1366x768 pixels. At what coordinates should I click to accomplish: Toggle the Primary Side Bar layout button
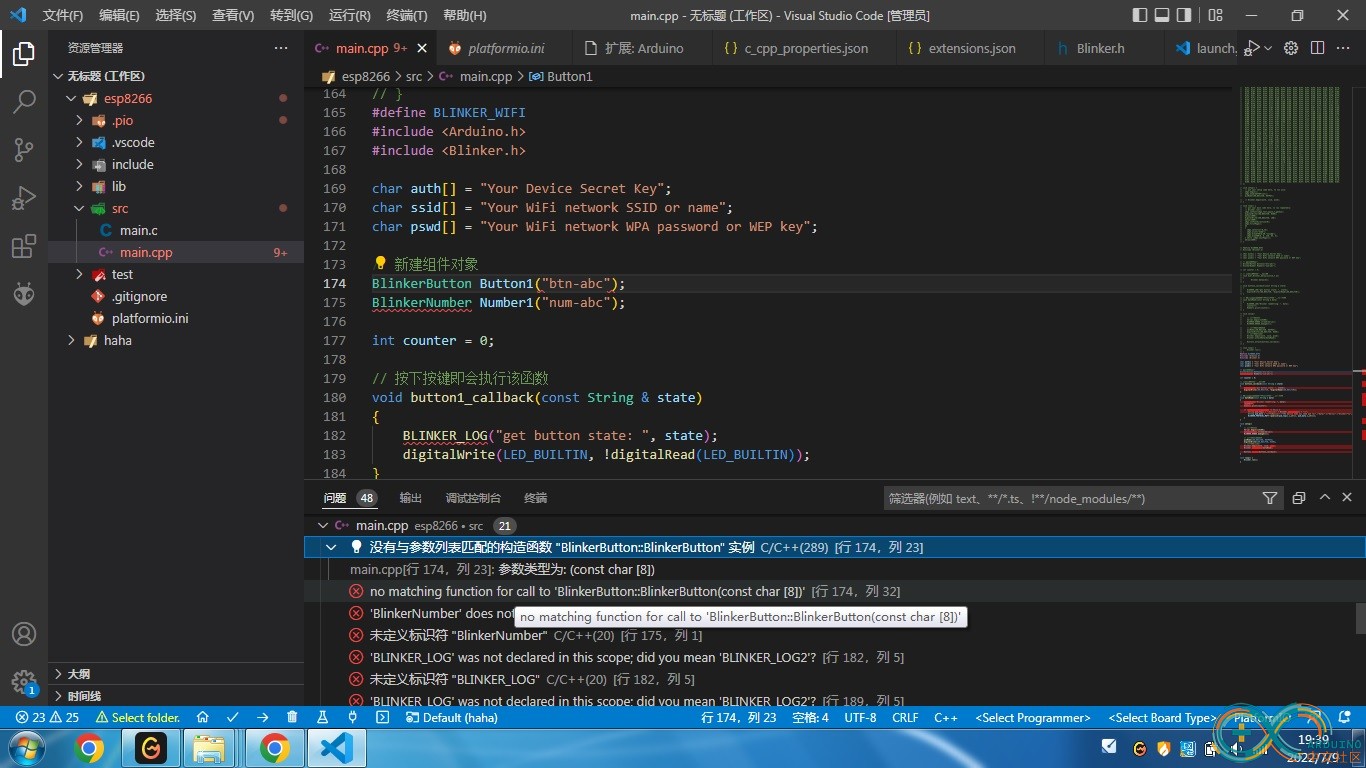coord(1140,15)
